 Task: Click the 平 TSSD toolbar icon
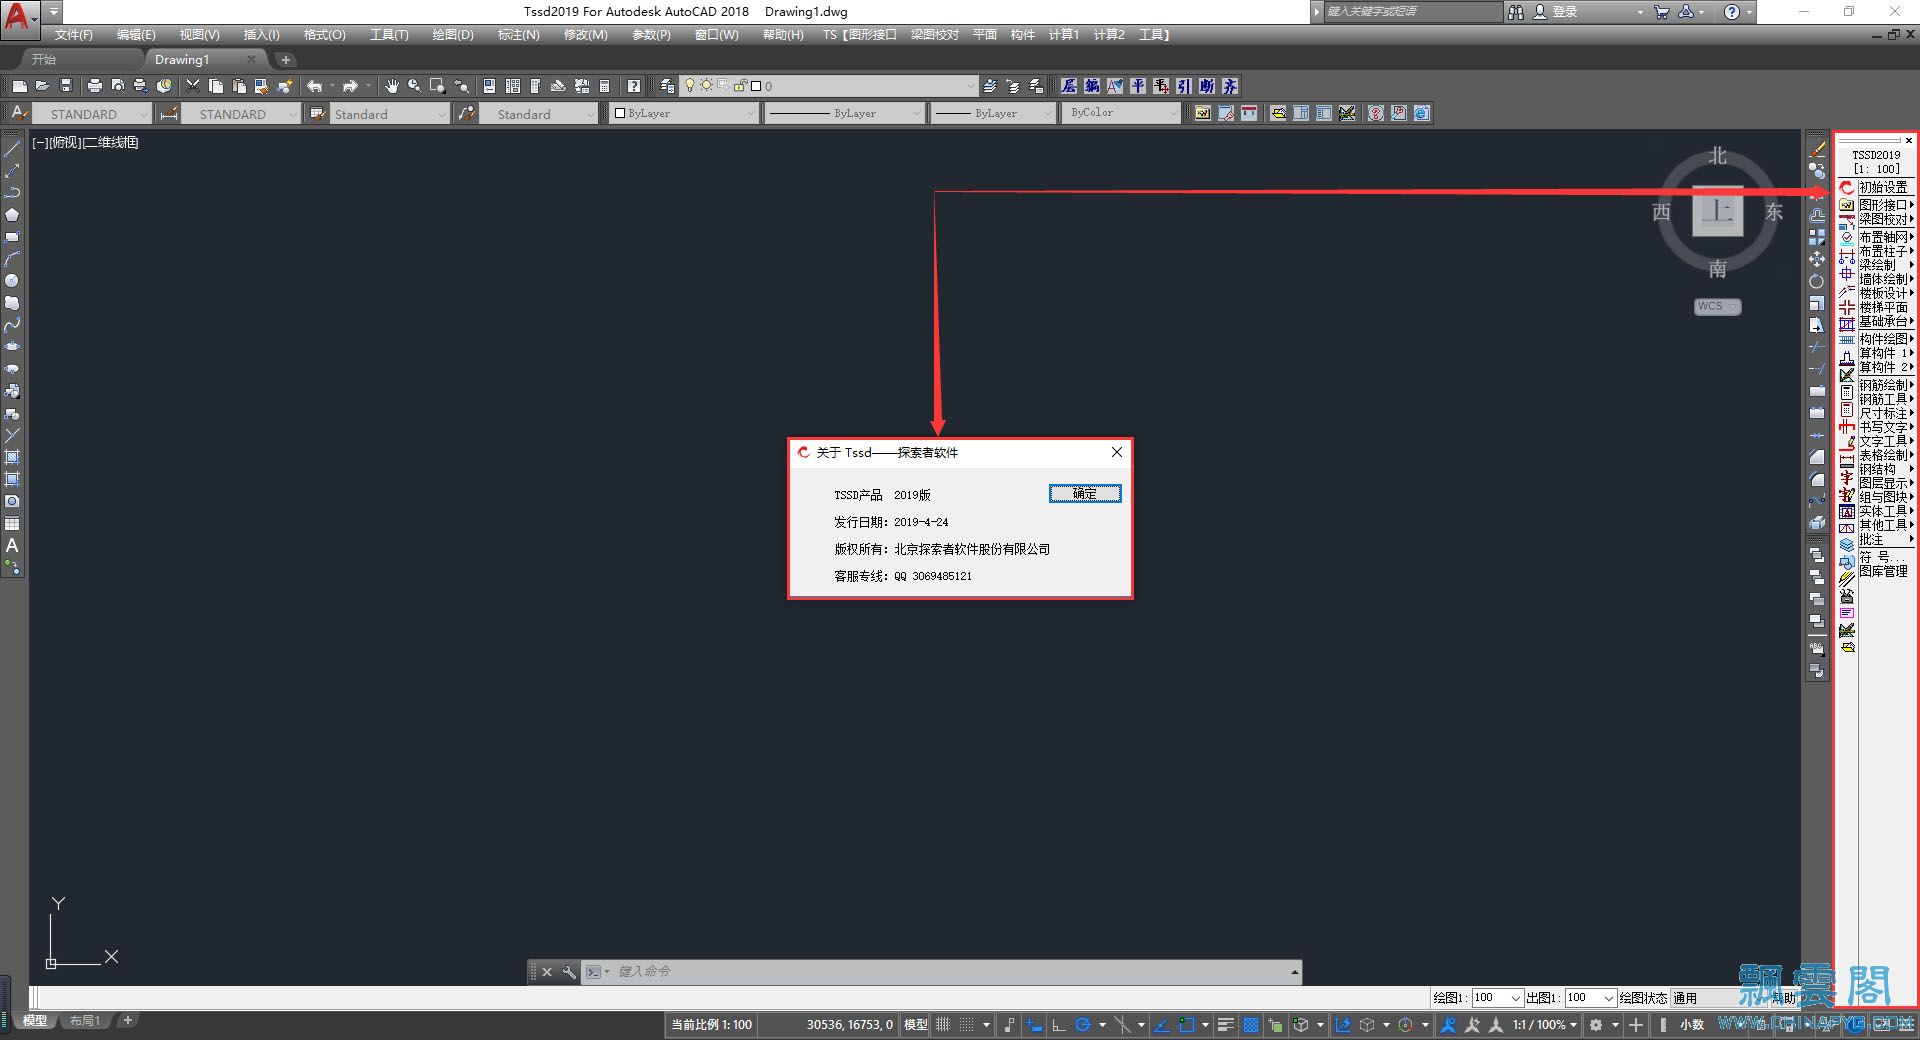pyautogui.click(x=1138, y=86)
